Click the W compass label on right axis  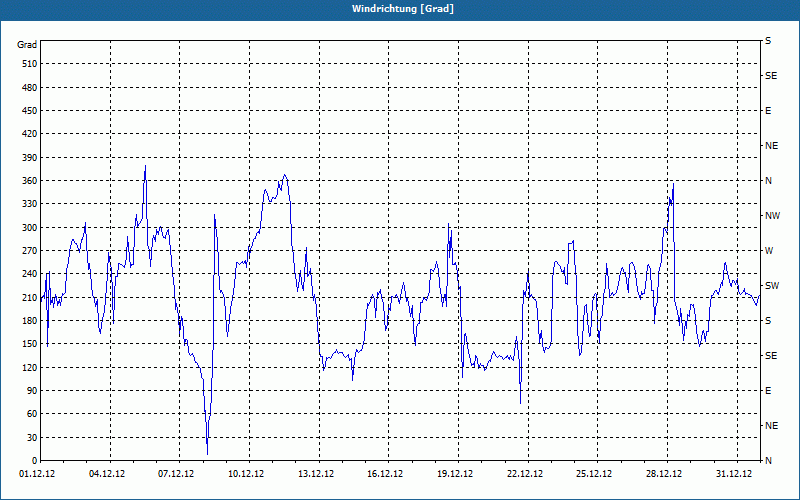point(769,251)
